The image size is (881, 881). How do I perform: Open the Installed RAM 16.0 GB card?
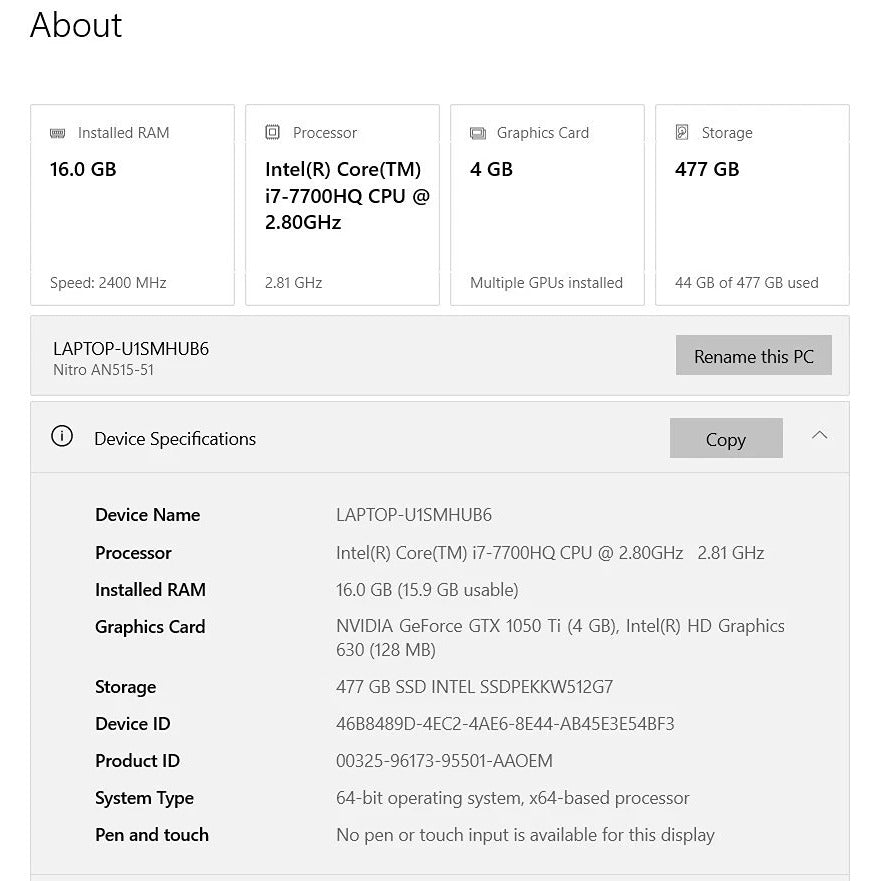(x=132, y=205)
